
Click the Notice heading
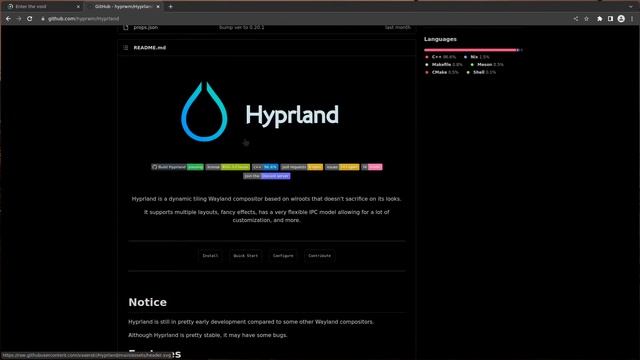tap(147, 302)
